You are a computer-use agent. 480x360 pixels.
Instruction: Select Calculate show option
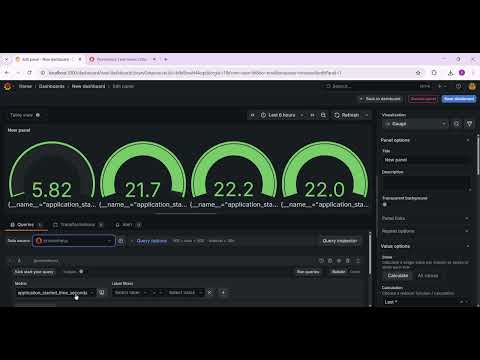pyautogui.click(x=398, y=276)
